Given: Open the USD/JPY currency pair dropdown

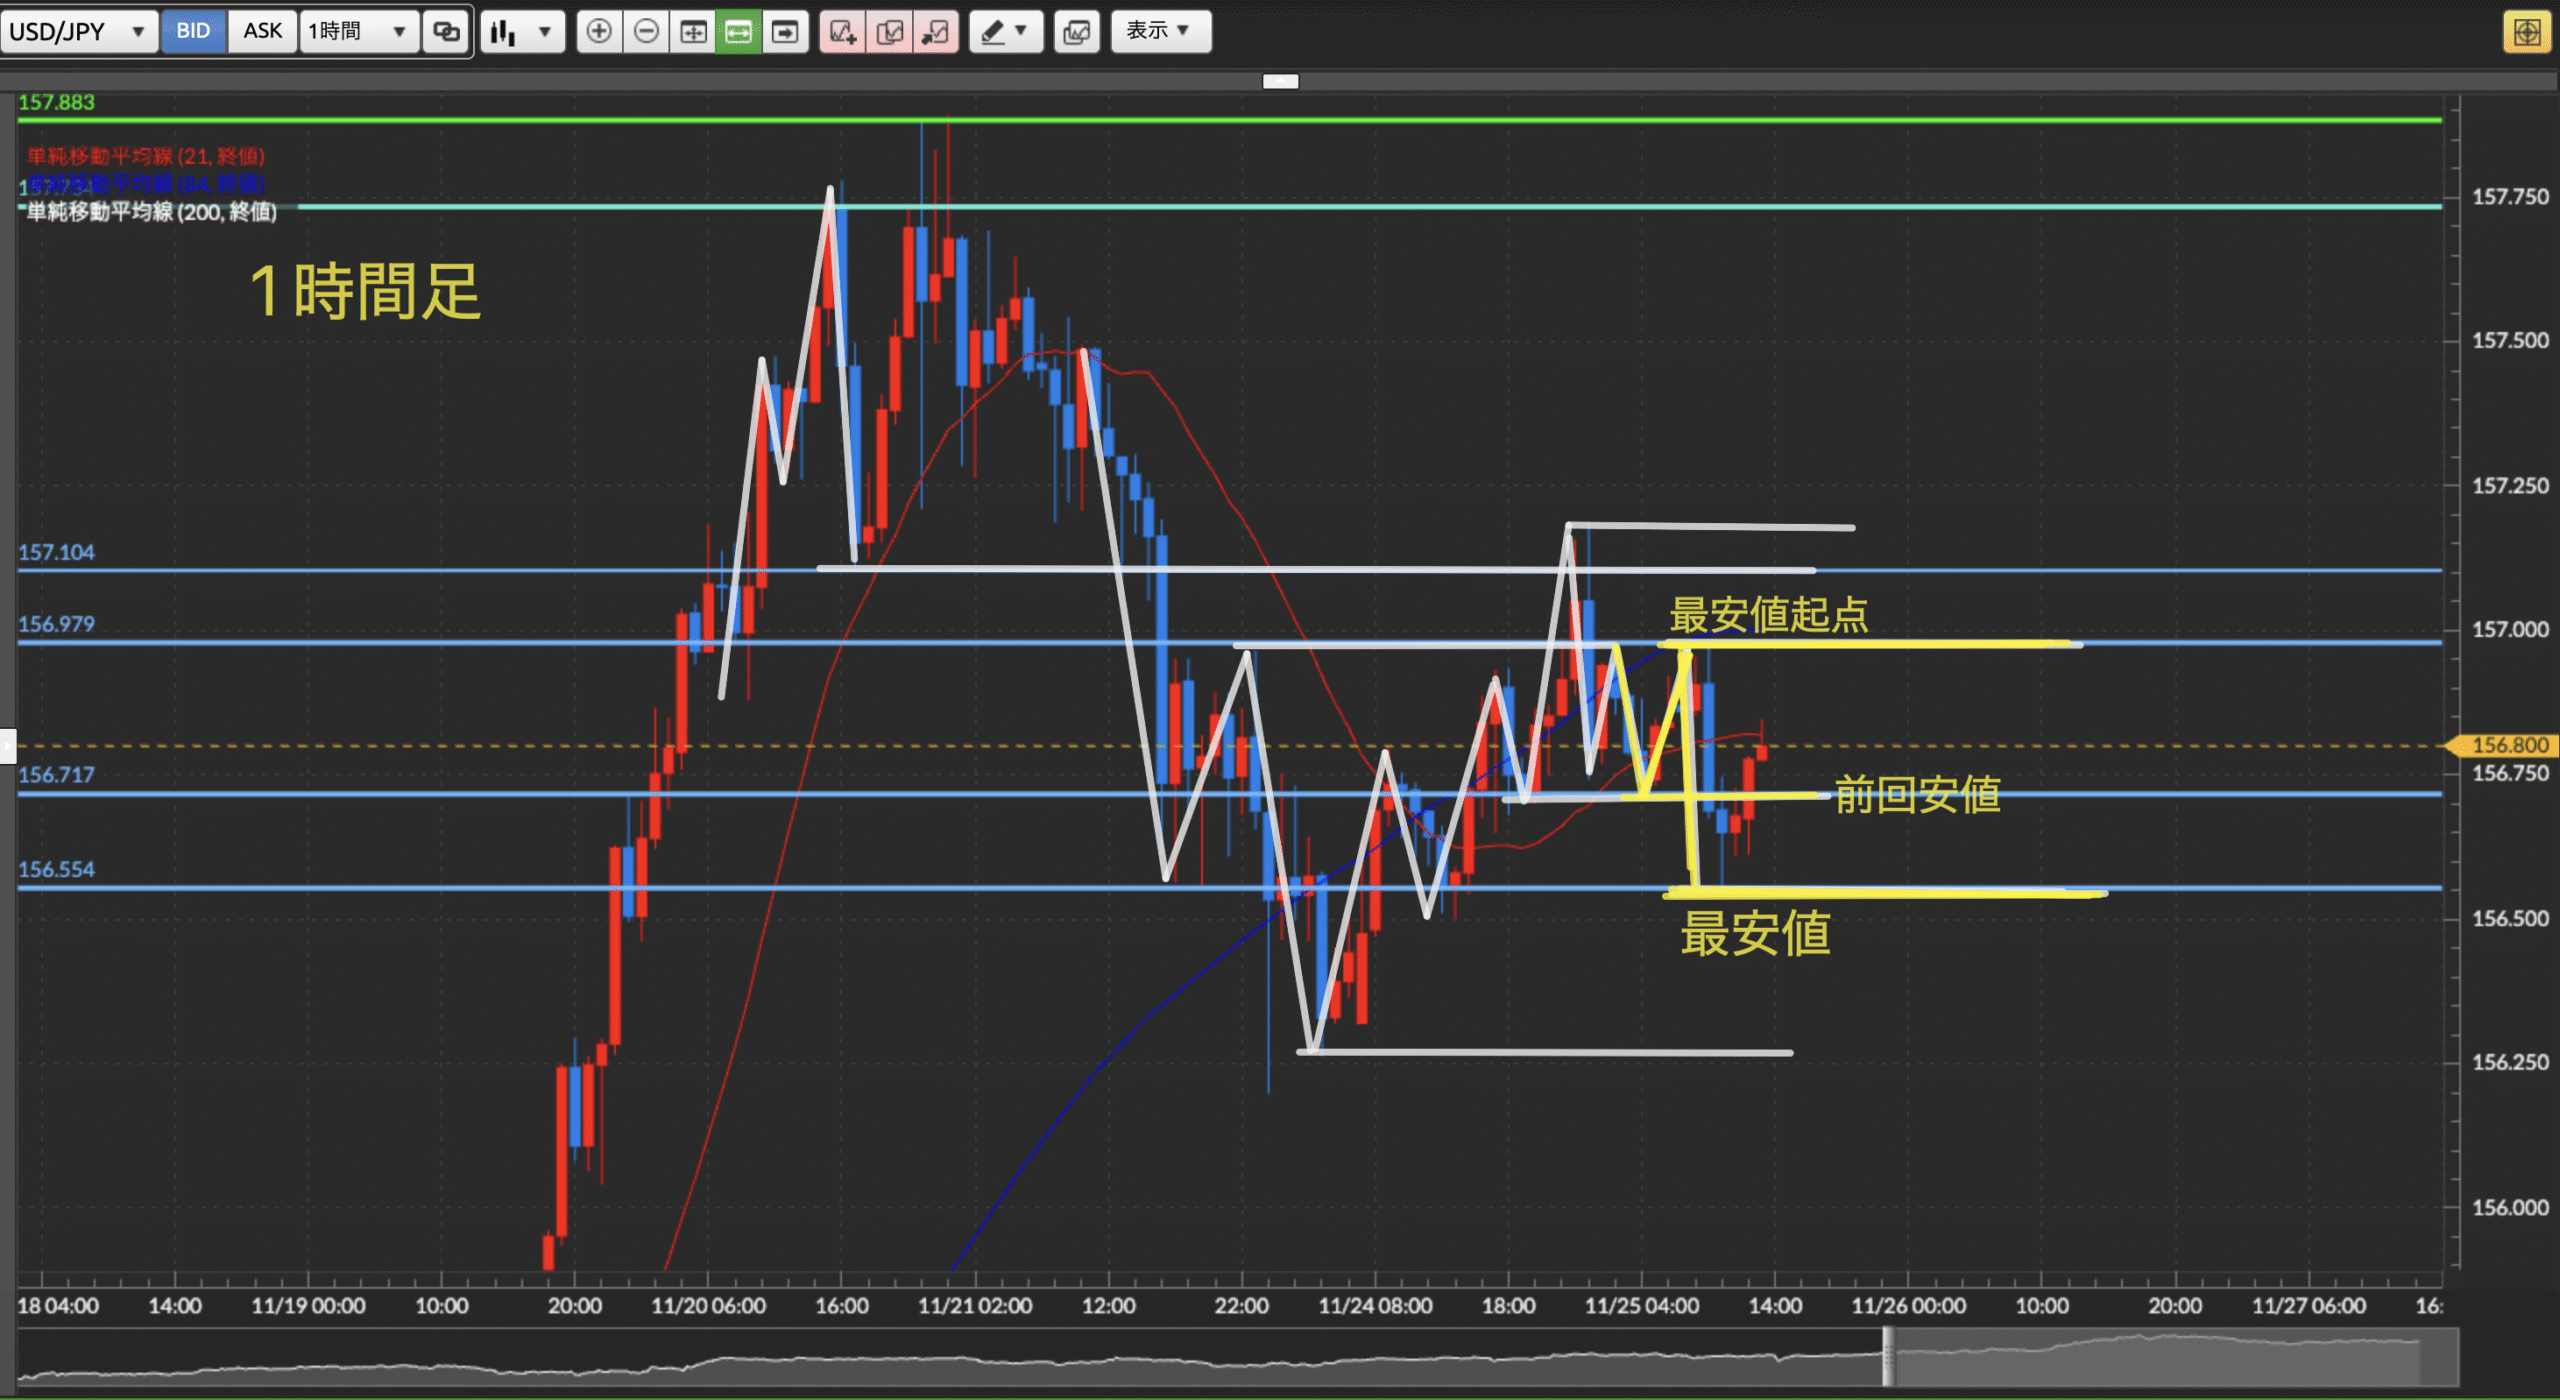Looking at the screenshot, I should 77,31.
